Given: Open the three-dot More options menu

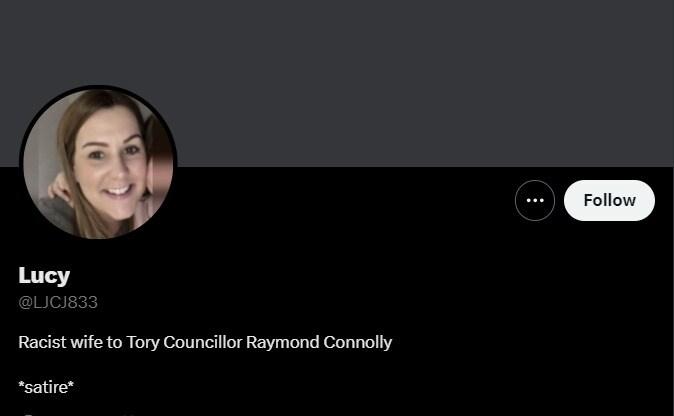Looking at the screenshot, I should [535, 200].
